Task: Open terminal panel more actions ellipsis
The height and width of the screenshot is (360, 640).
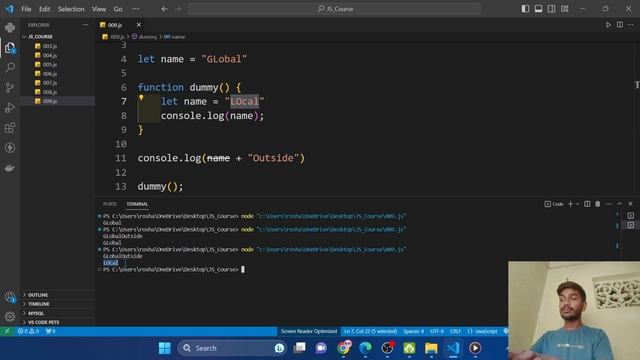Action: point(609,204)
